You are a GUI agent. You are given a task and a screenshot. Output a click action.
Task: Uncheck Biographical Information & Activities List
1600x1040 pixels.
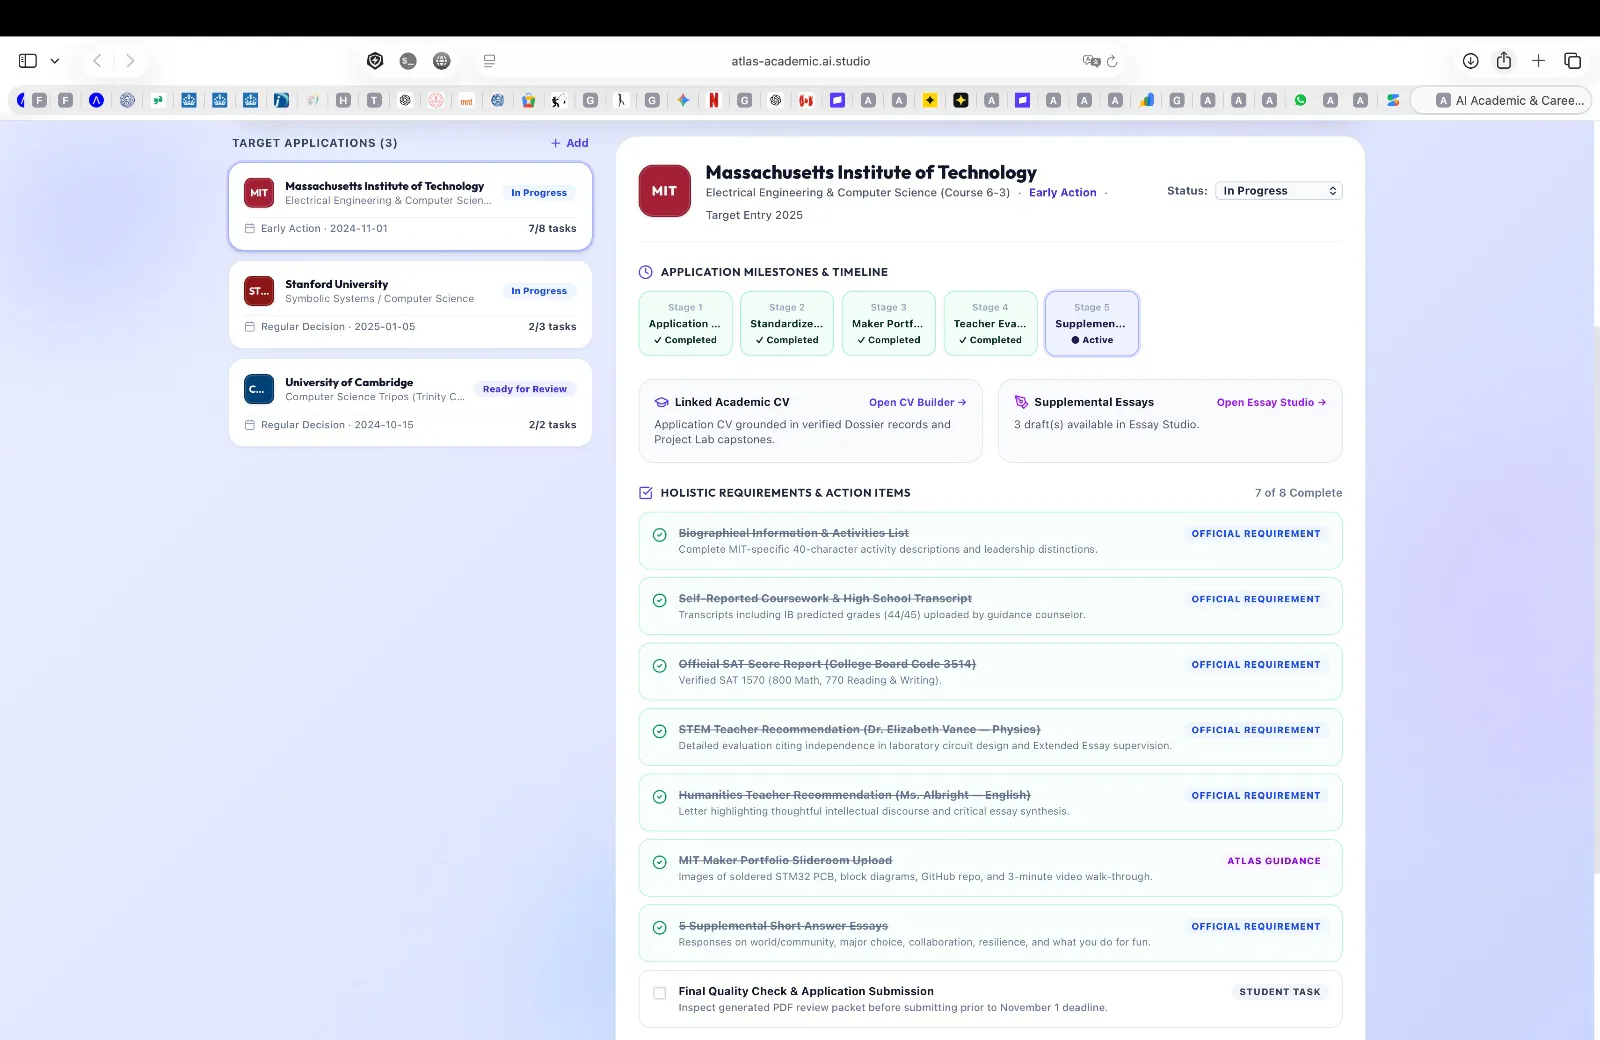660,535
